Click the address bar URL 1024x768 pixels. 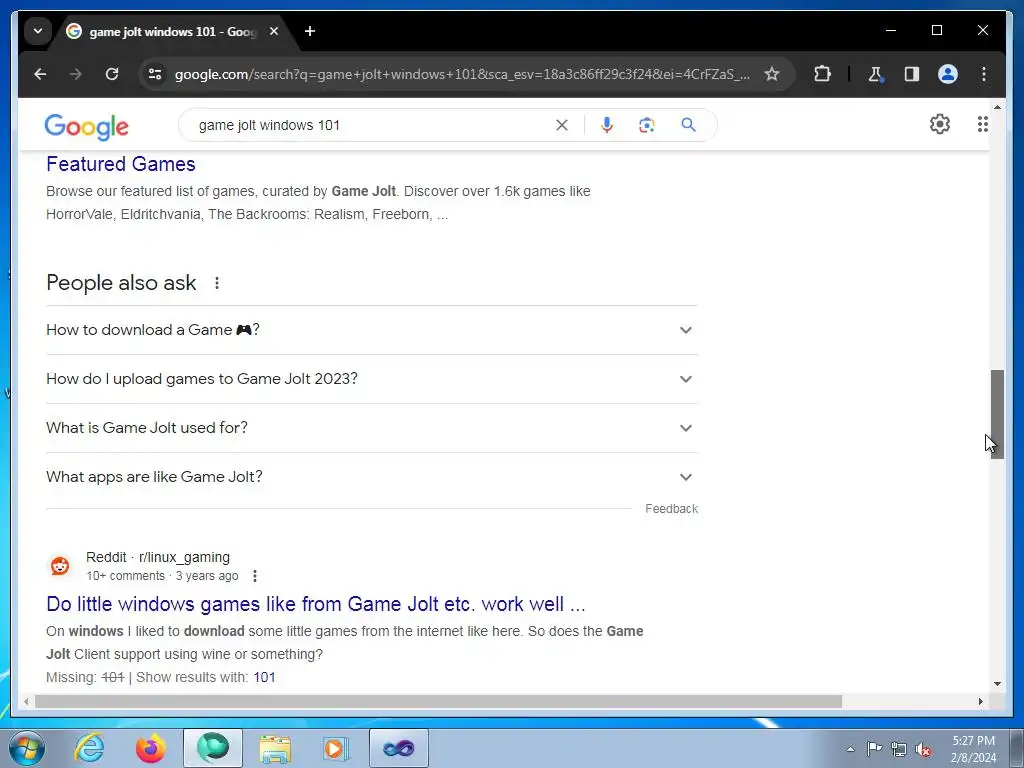tap(462, 74)
